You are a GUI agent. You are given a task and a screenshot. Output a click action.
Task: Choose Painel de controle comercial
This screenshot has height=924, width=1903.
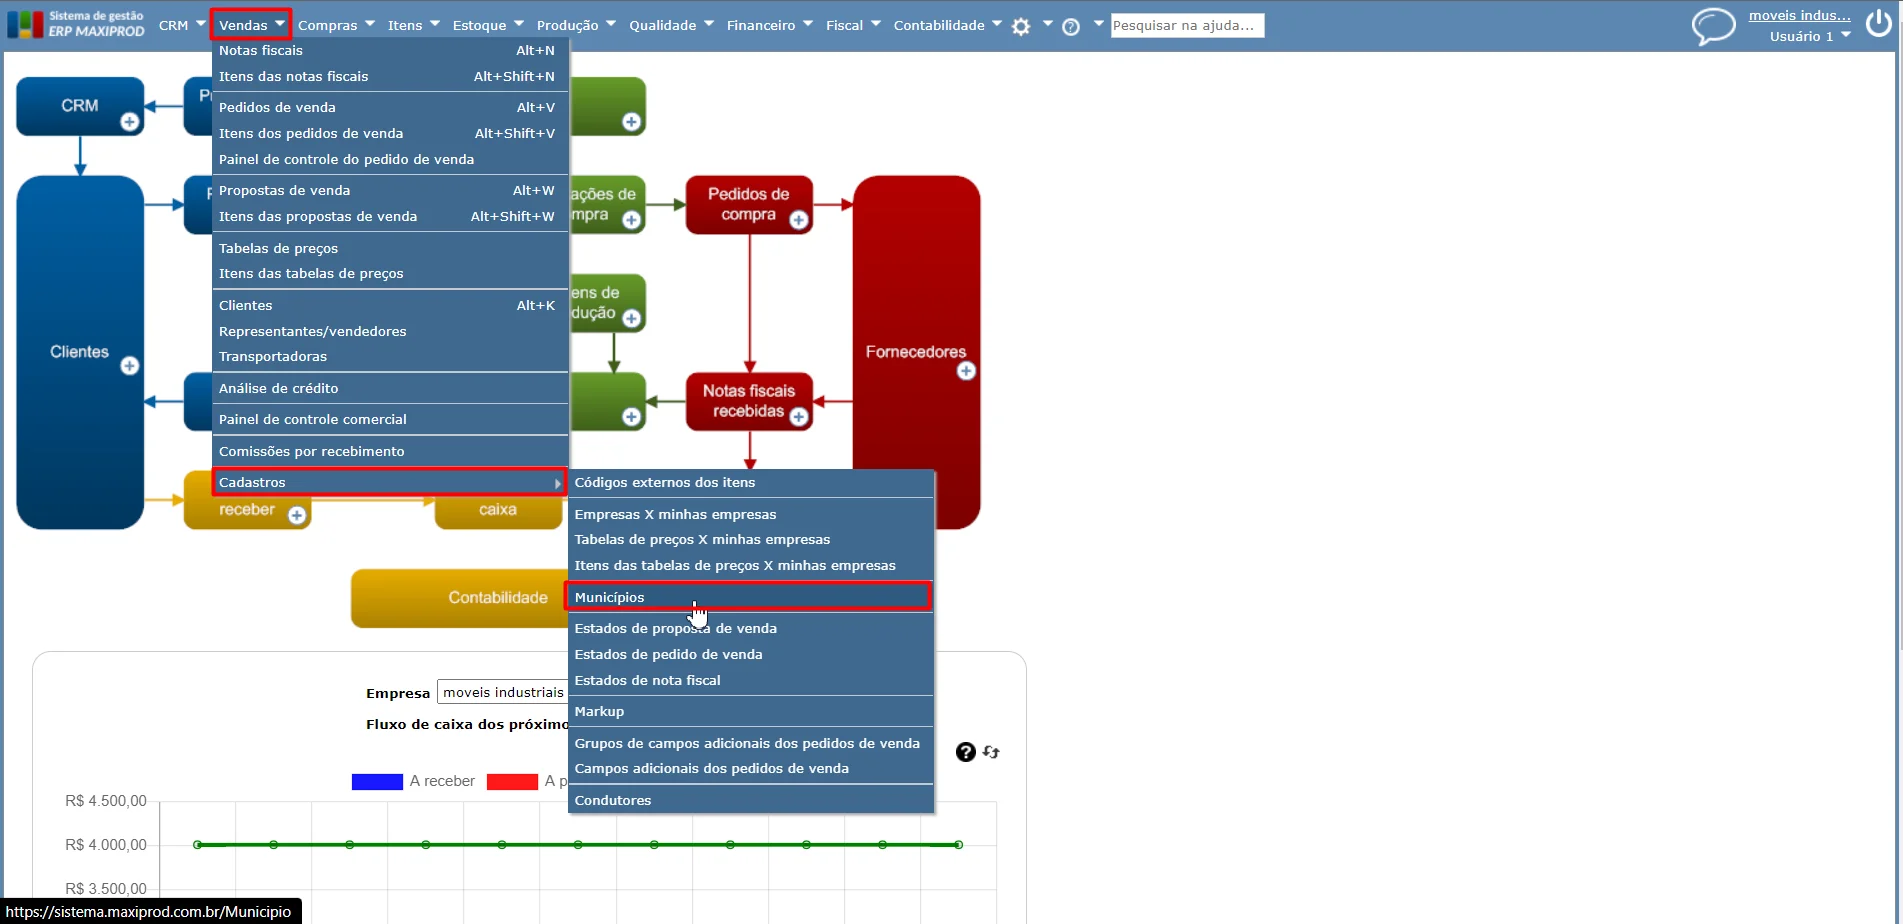(391, 419)
